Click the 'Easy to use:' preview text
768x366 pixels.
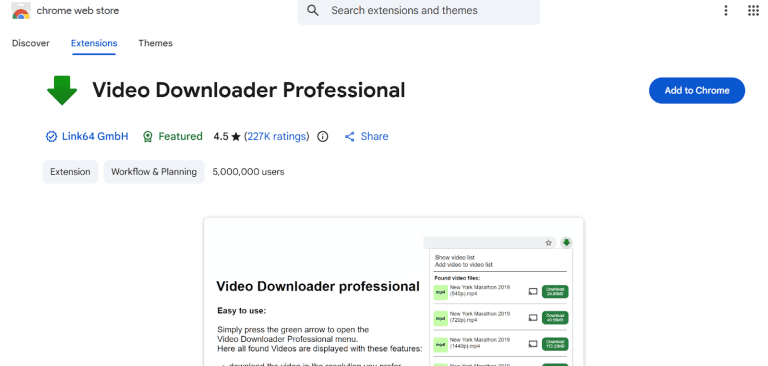click(241, 311)
